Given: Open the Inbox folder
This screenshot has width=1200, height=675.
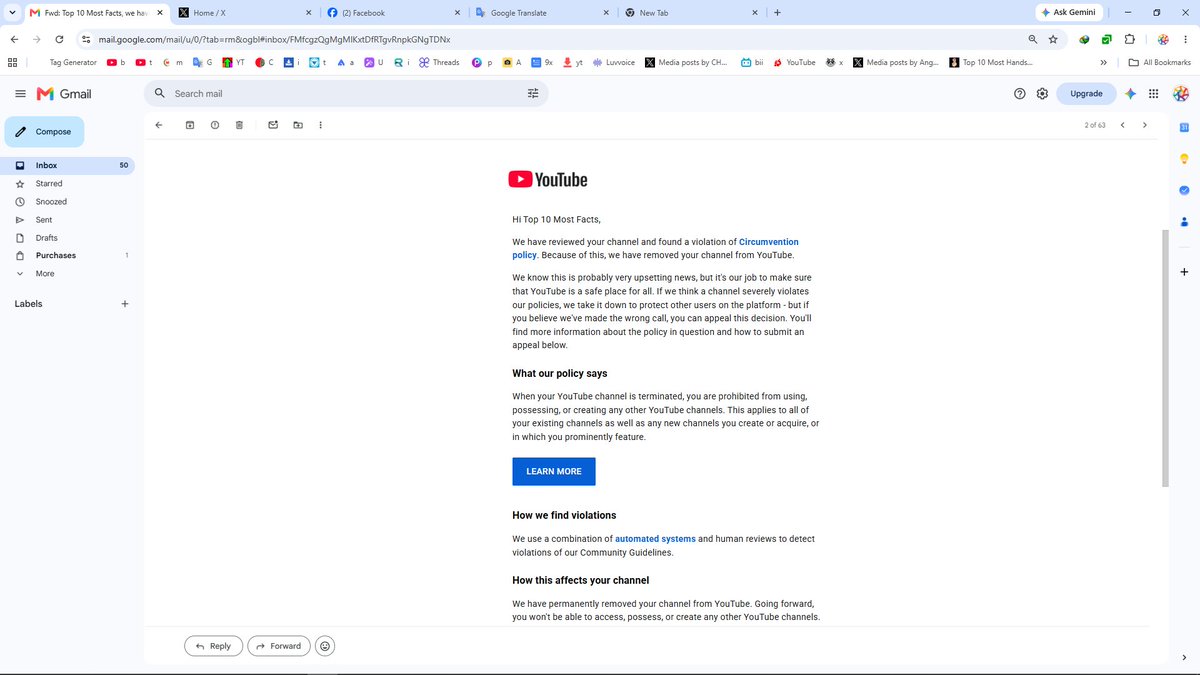Looking at the screenshot, I should point(67,165).
